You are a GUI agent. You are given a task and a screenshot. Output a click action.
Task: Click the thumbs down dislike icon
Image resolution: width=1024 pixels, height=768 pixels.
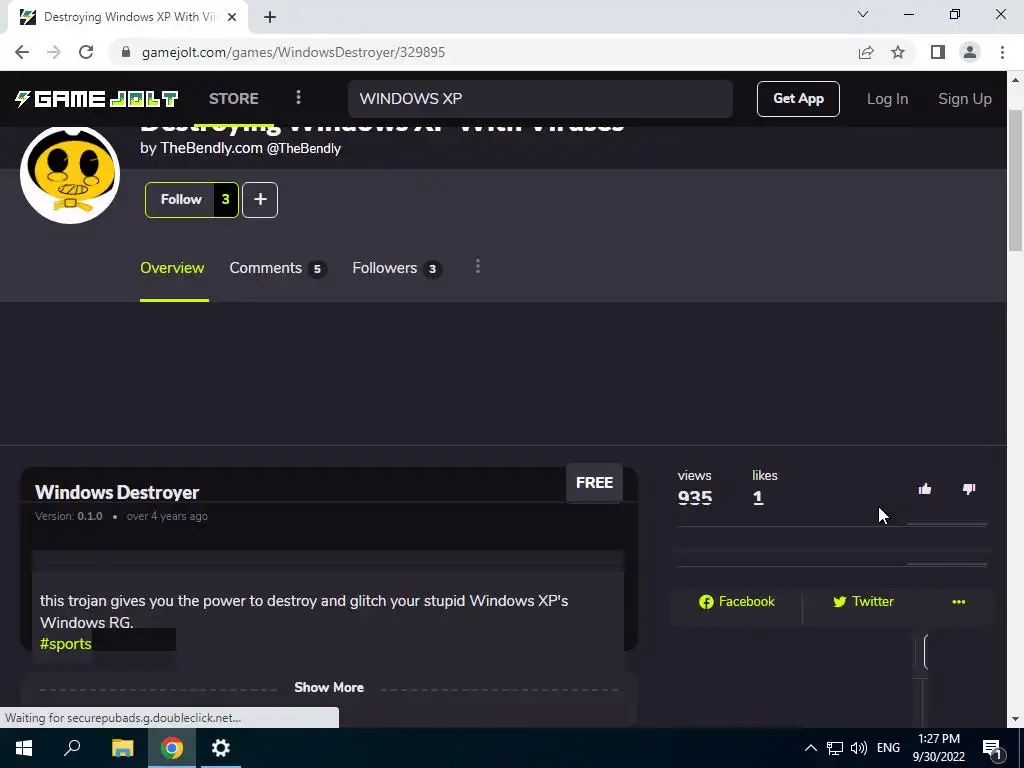coord(969,489)
